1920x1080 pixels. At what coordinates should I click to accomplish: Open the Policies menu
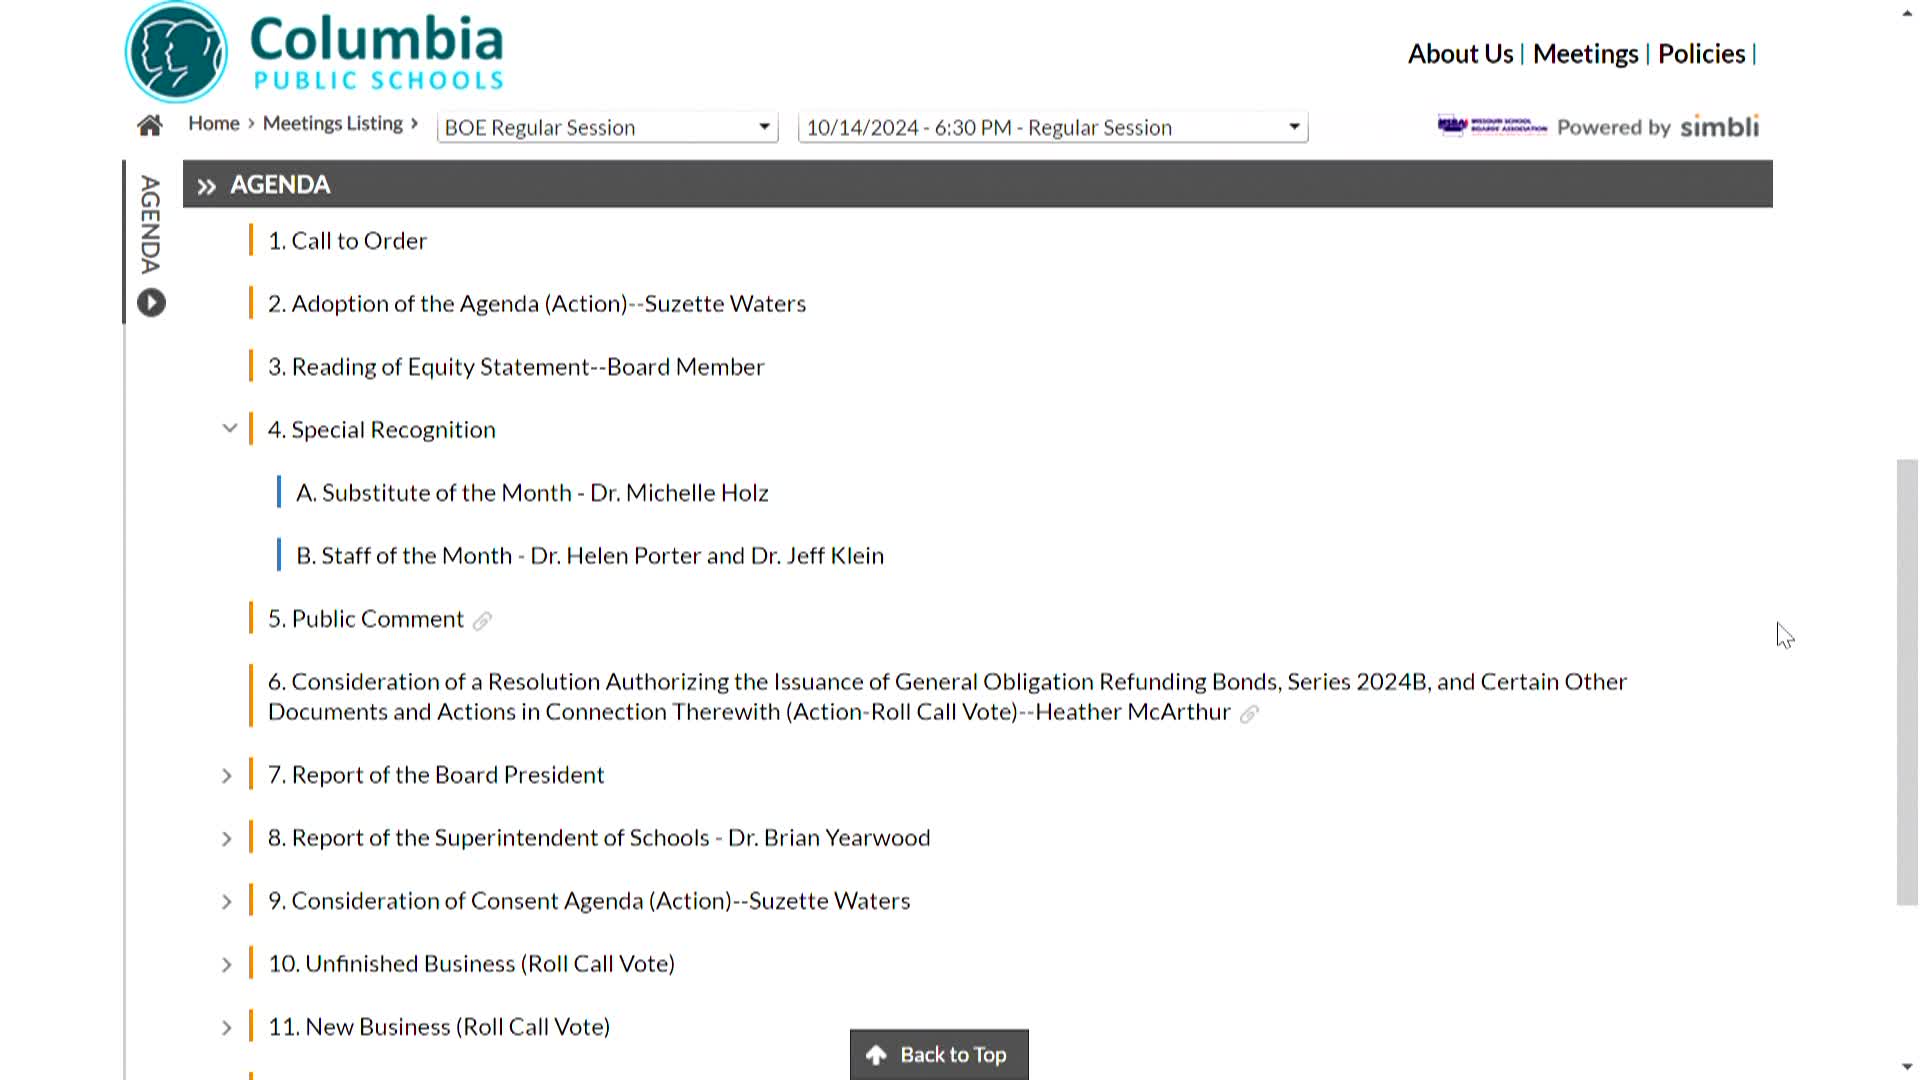1701,54
